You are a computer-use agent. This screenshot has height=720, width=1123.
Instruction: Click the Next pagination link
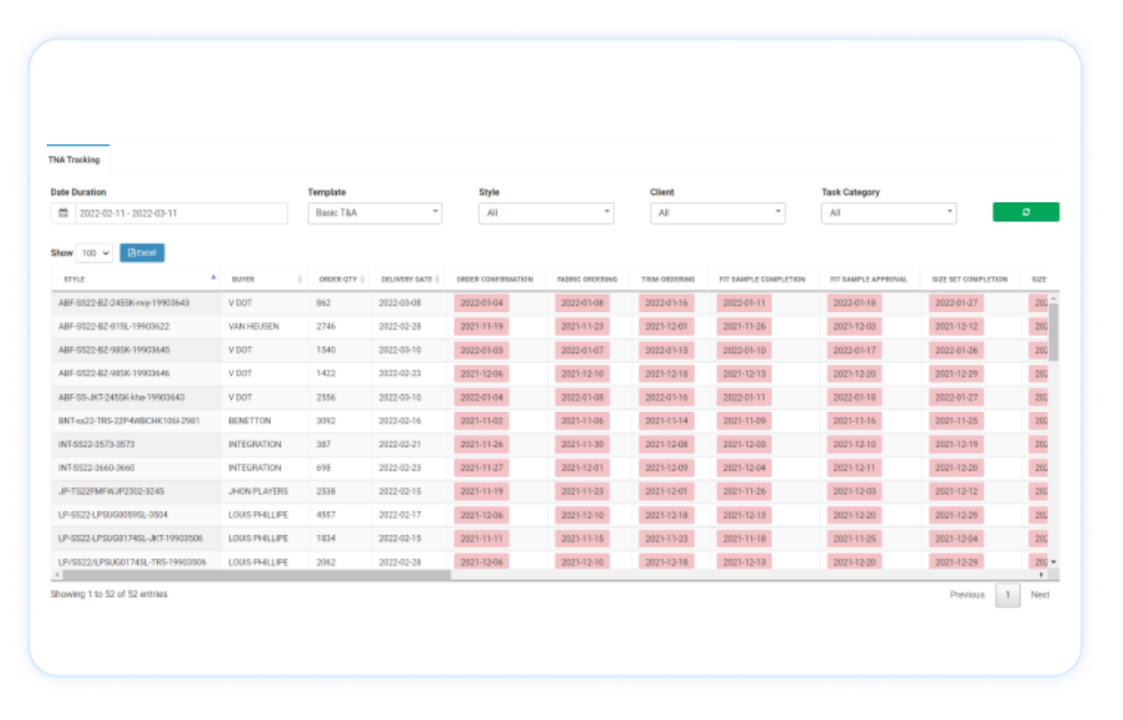(1040, 595)
